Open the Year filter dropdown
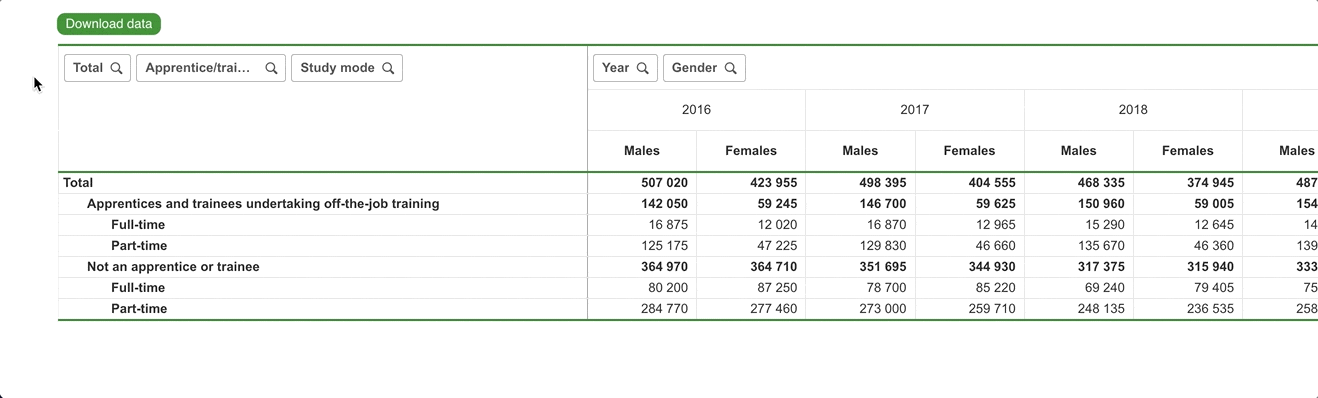Screen dimensions: 1318x398 tap(625, 68)
